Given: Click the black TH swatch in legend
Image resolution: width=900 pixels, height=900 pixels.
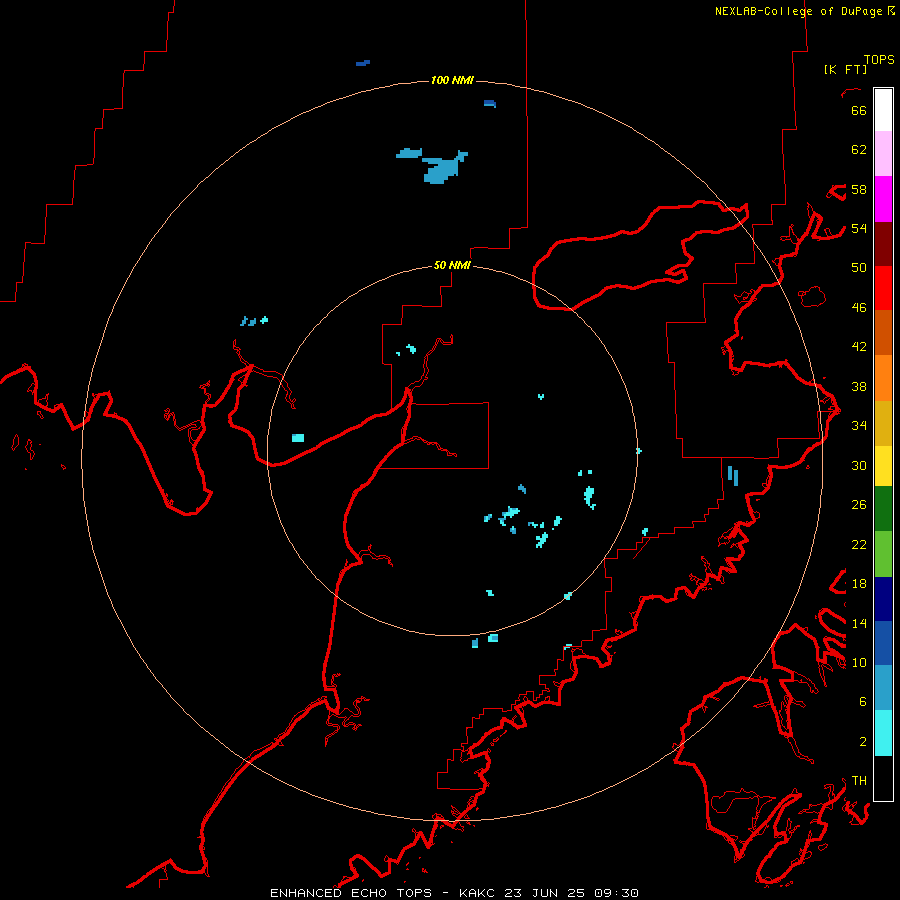Looking at the screenshot, I should click(x=883, y=778).
